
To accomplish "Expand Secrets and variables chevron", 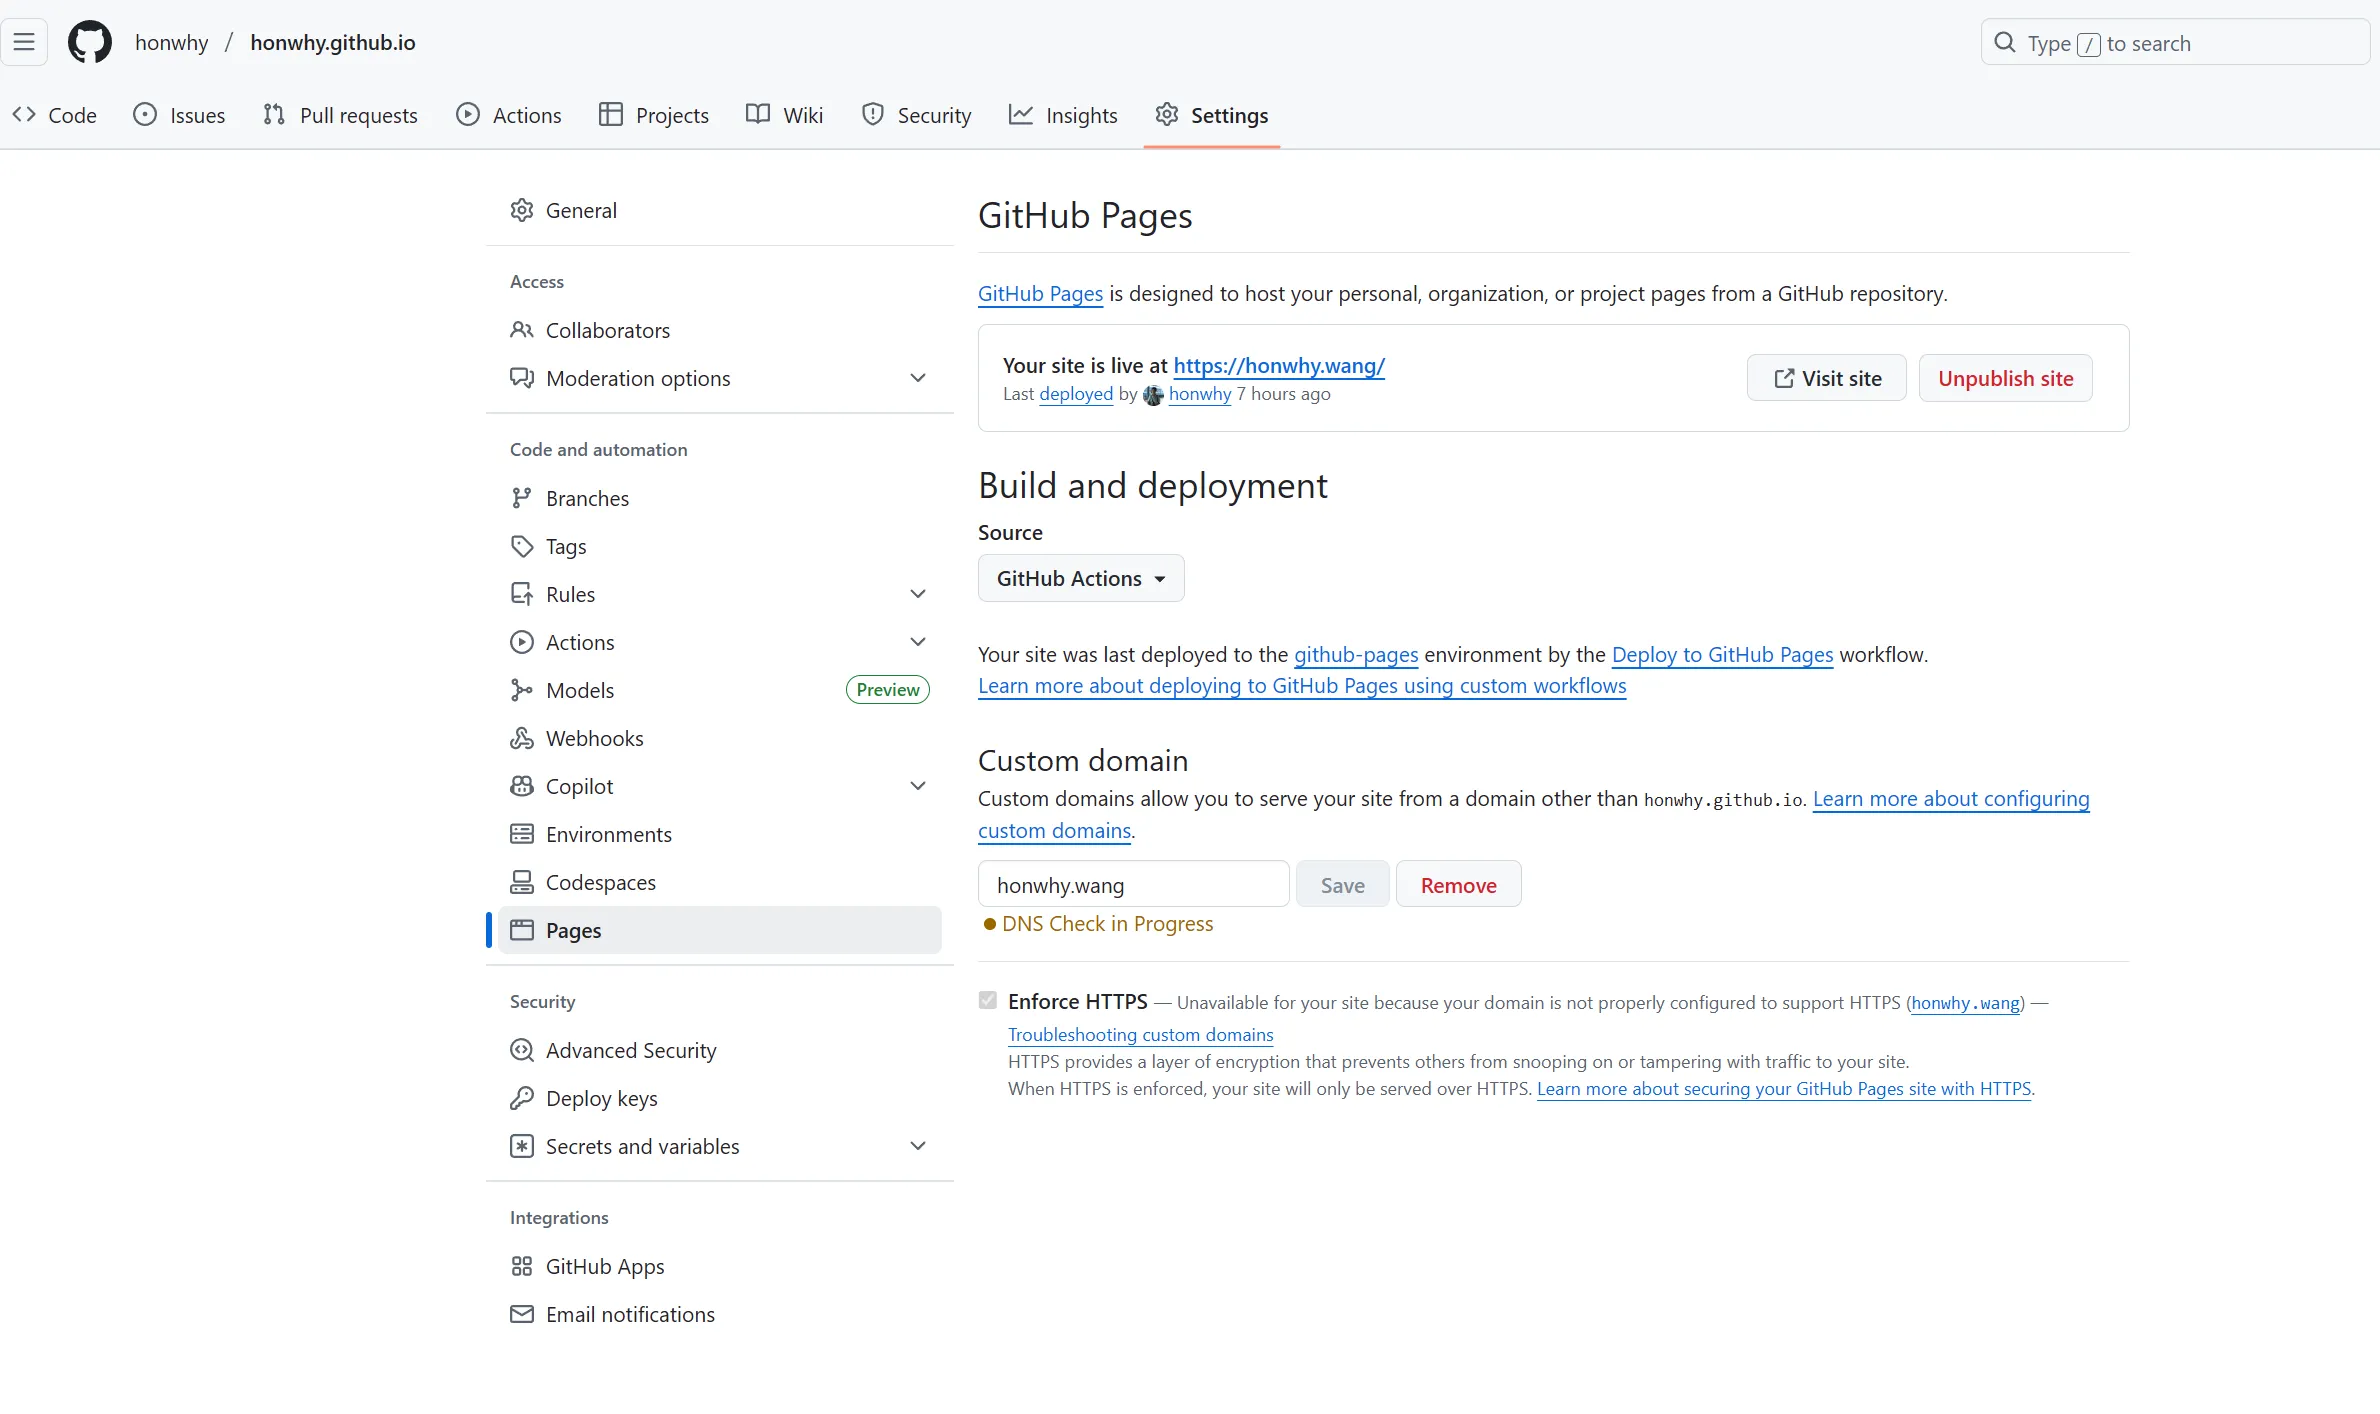I will pos(917,1146).
